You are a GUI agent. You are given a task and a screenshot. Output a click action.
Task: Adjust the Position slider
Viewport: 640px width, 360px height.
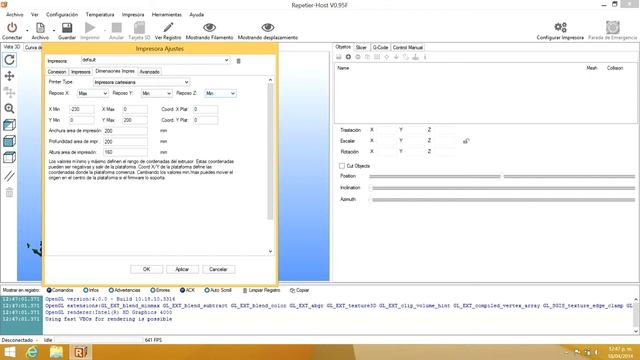coord(502,177)
